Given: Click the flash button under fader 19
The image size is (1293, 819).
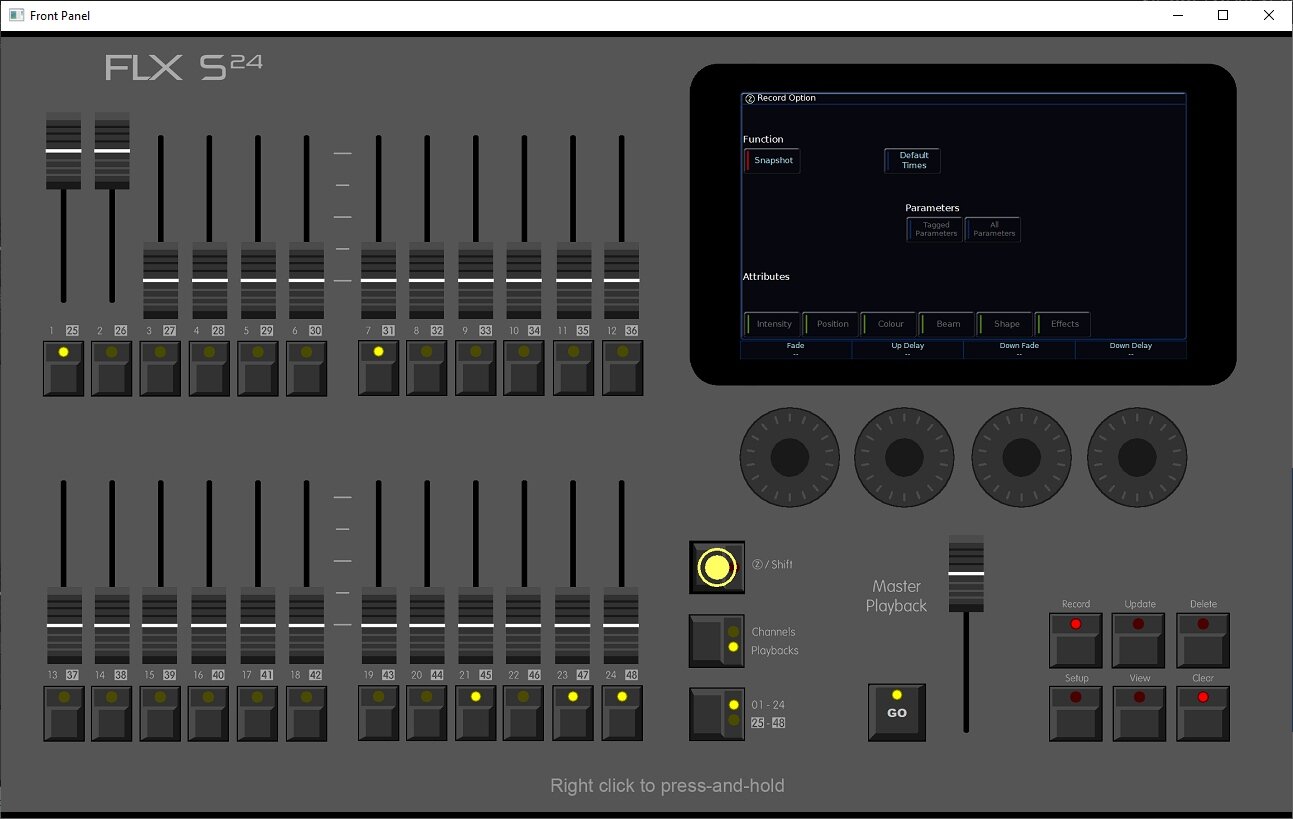Looking at the screenshot, I should (378, 713).
